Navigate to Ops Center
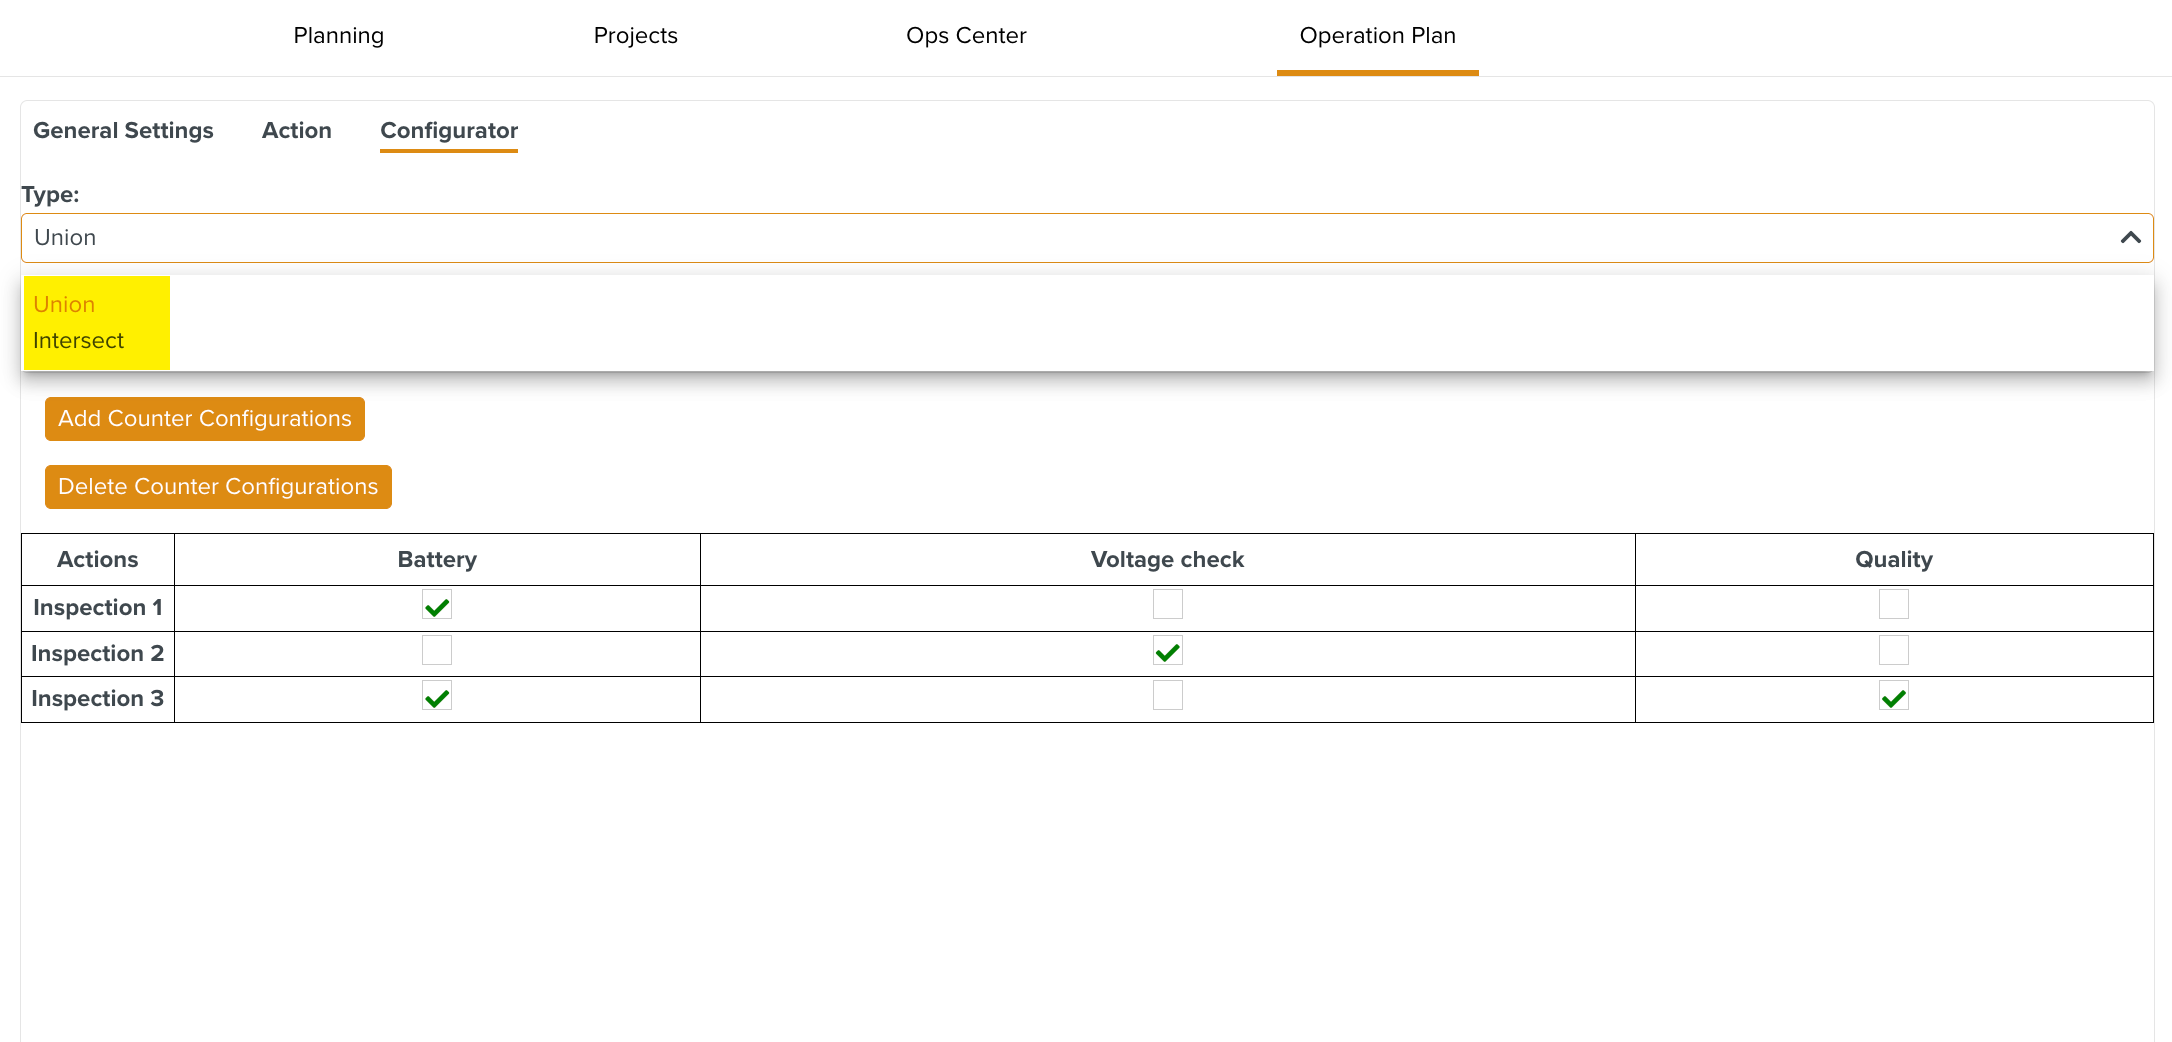The width and height of the screenshot is (2172, 1042). (x=966, y=36)
